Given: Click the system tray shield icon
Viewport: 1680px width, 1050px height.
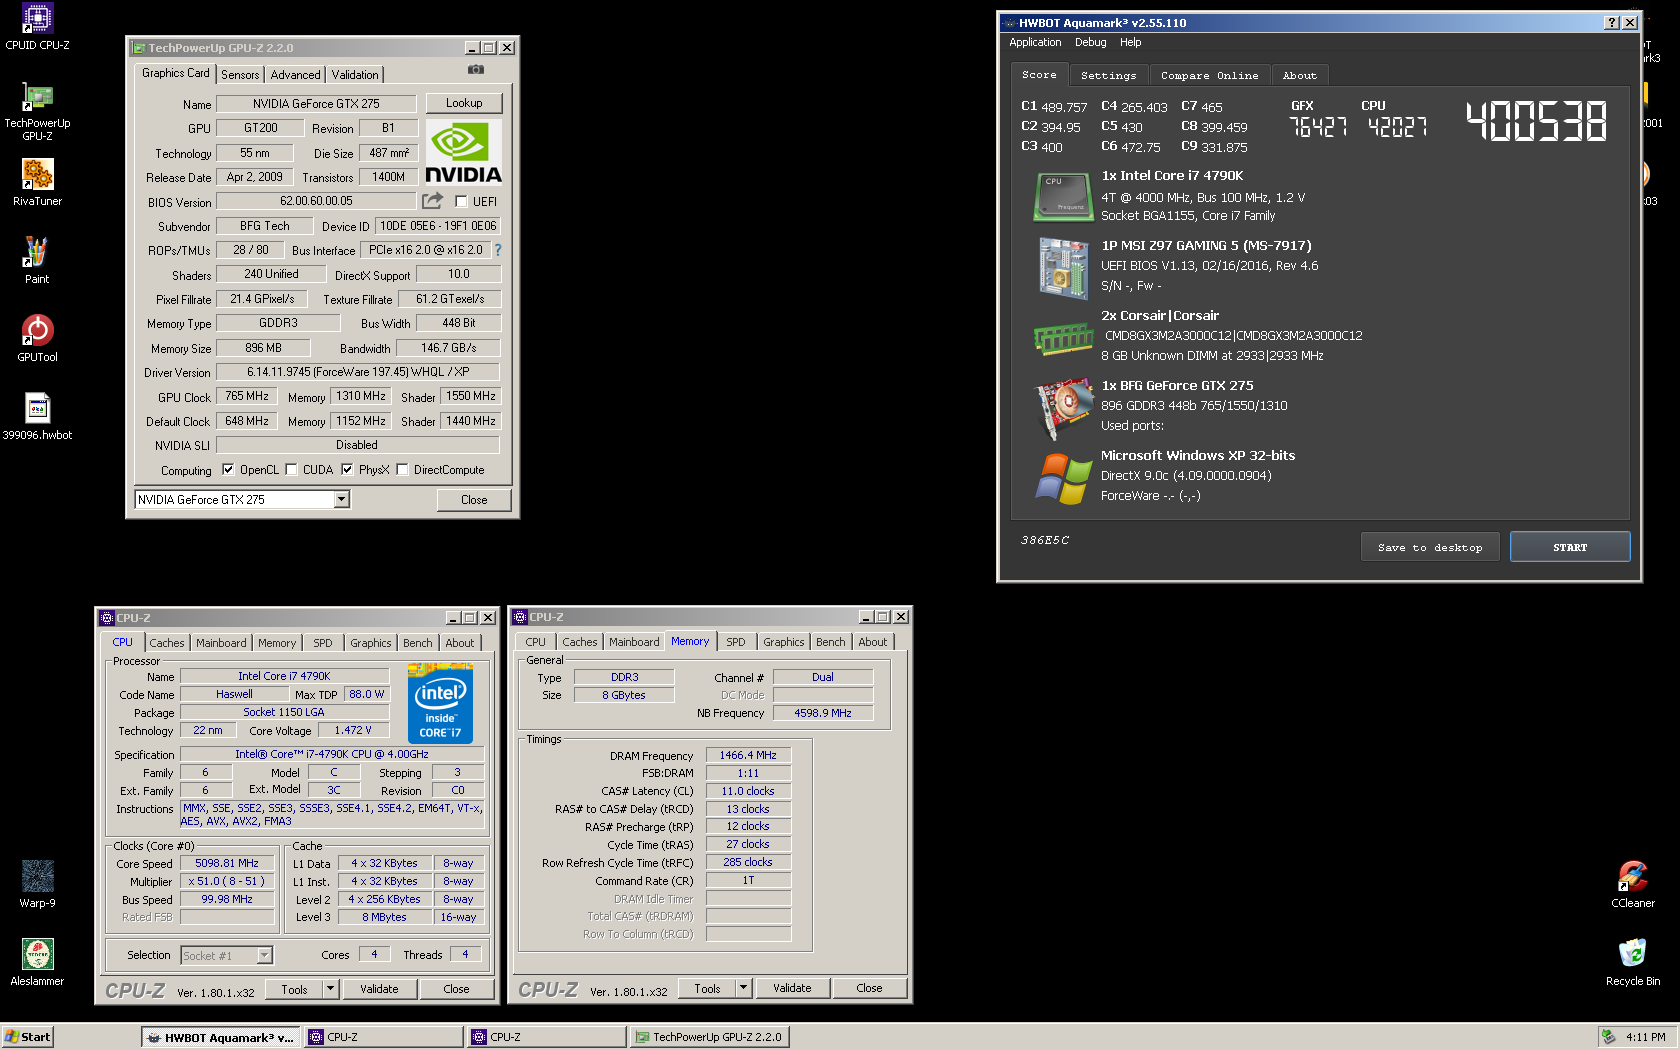Looking at the screenshot, I should (1608, 1037).
